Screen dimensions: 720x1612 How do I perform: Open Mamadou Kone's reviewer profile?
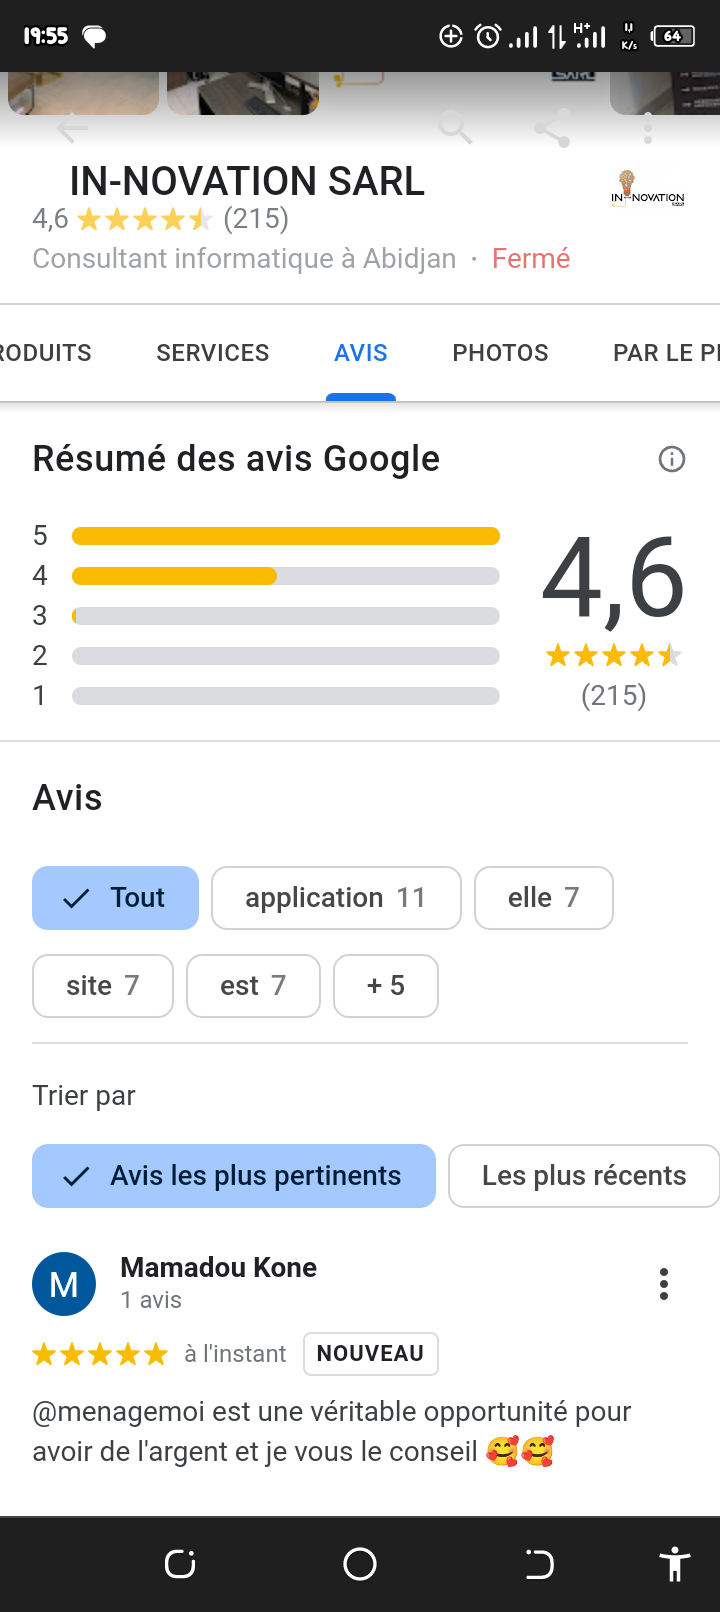pyautogui.click(x=218, y=1268)
